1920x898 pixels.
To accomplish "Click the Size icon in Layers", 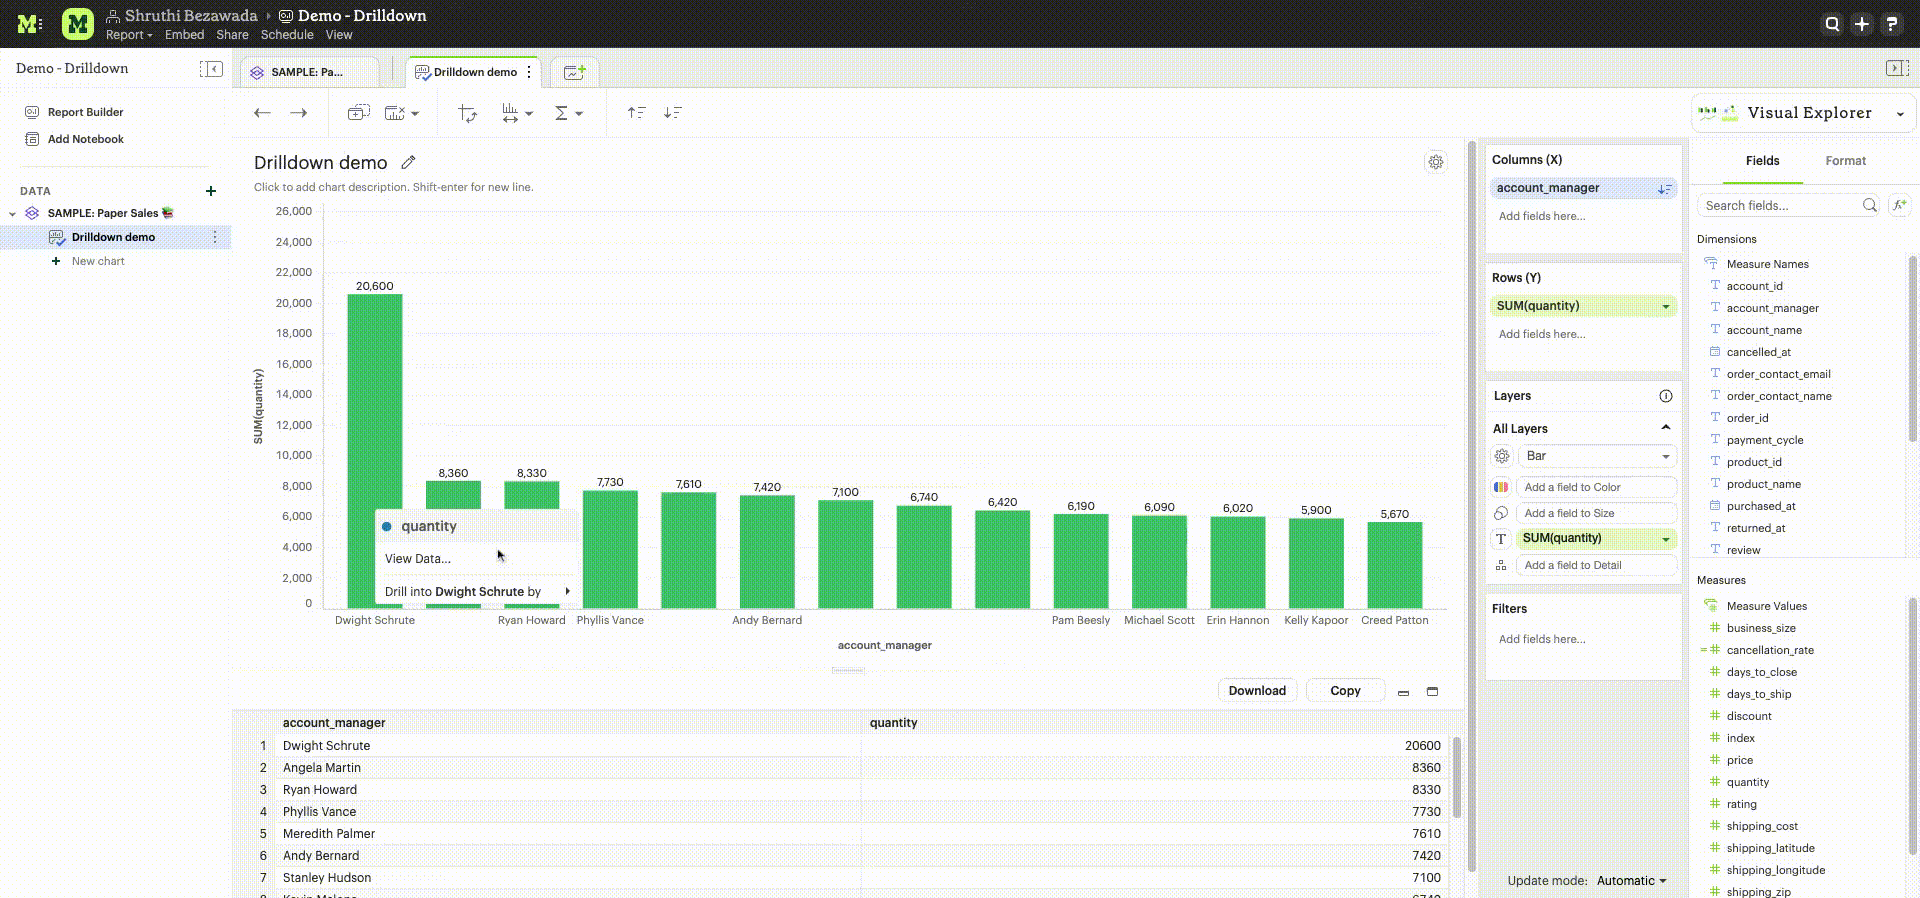I will [x=1501, y=513].
